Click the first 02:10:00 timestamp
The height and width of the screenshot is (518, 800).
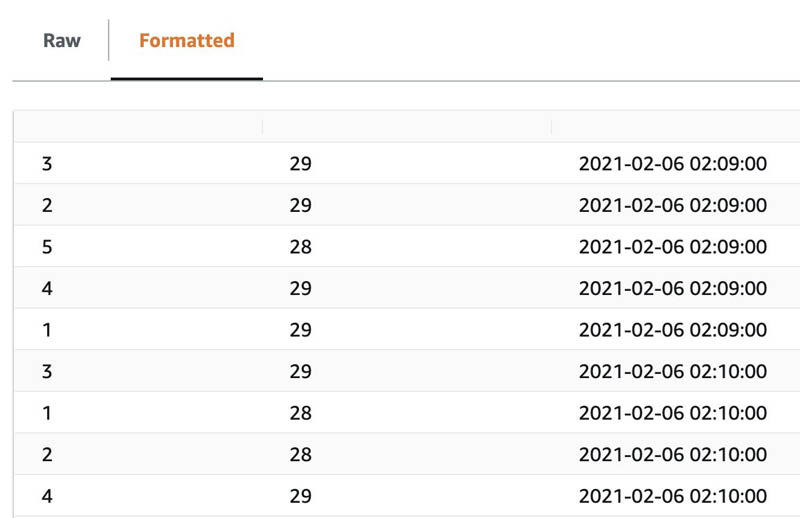(672, 371)
